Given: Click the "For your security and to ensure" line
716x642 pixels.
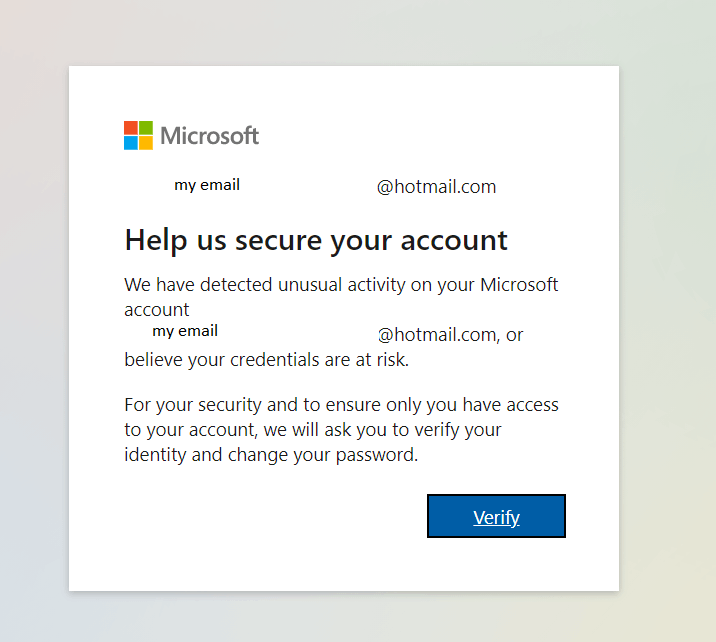Looking at the screenshot, I should coord(342,405).
